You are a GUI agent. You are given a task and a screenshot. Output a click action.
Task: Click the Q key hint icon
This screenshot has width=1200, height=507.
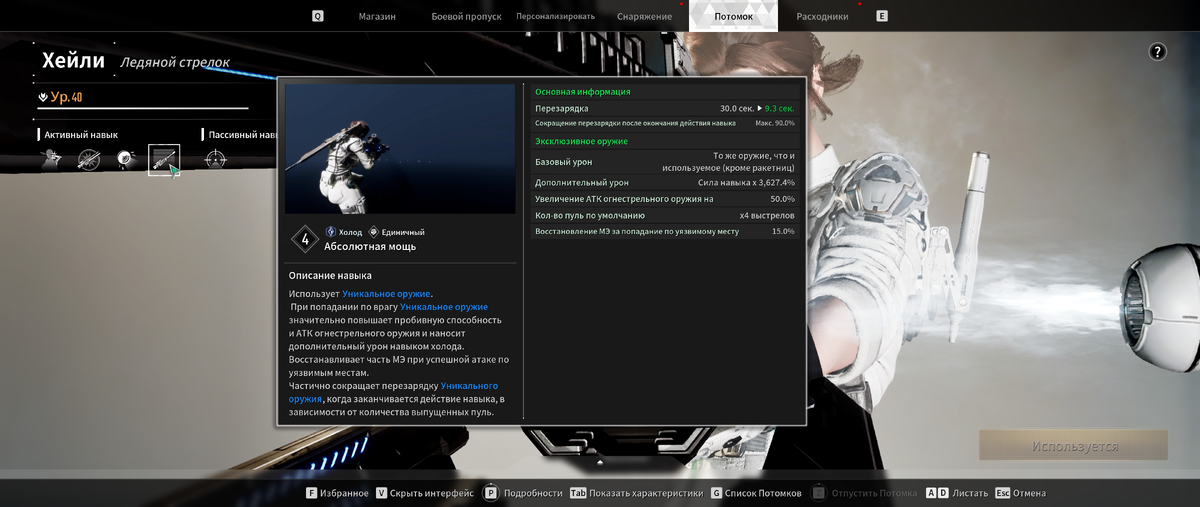(x=318, y=16)
